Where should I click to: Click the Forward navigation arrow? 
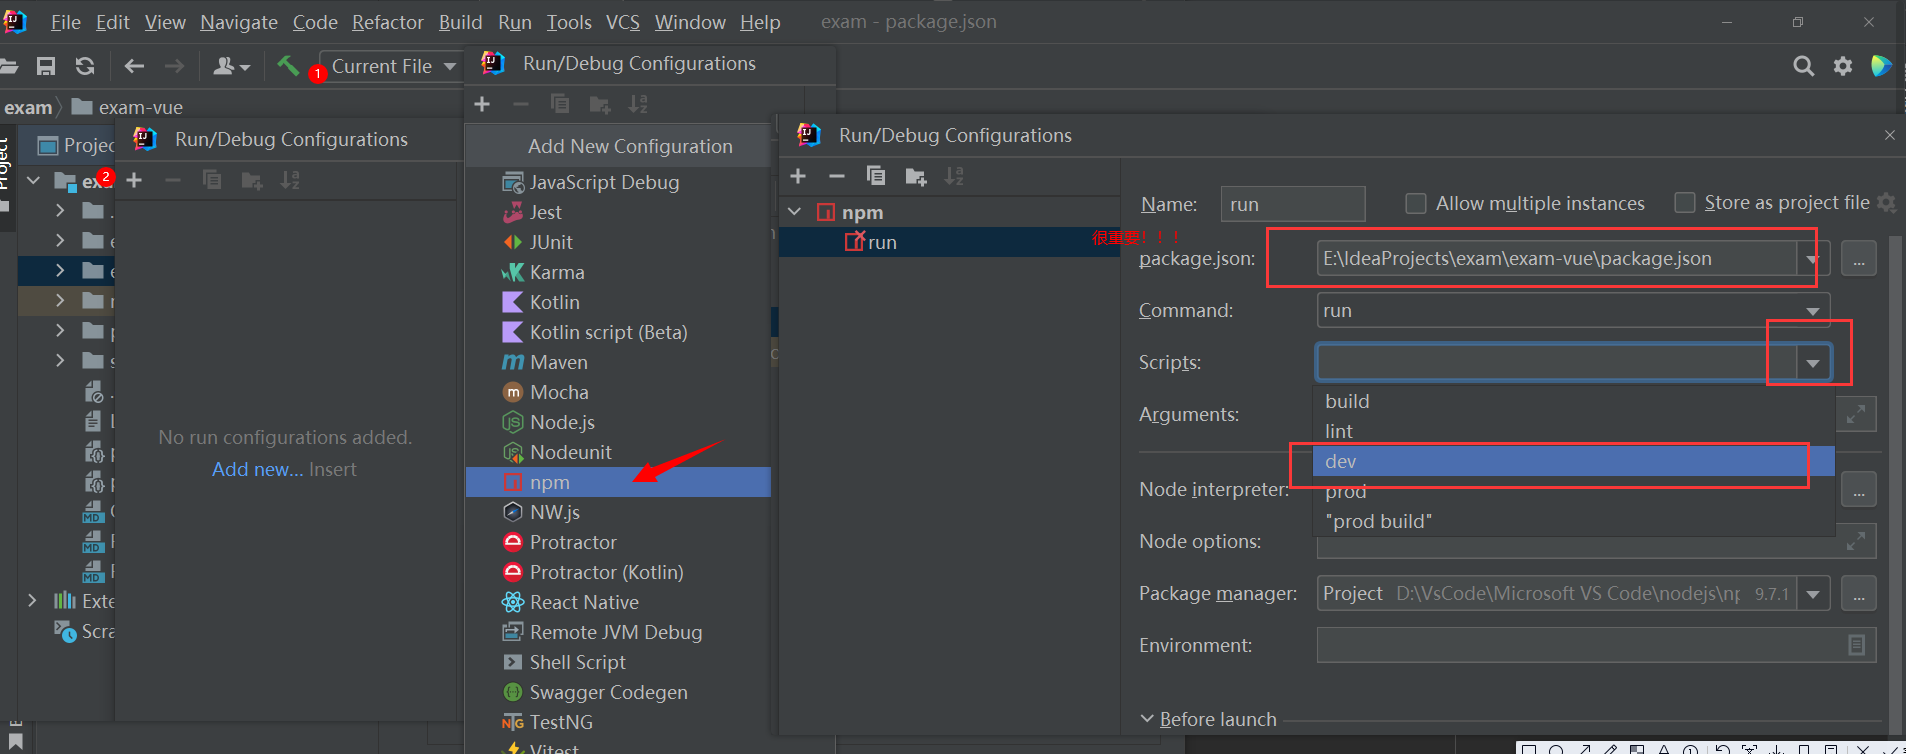point(174,66)
